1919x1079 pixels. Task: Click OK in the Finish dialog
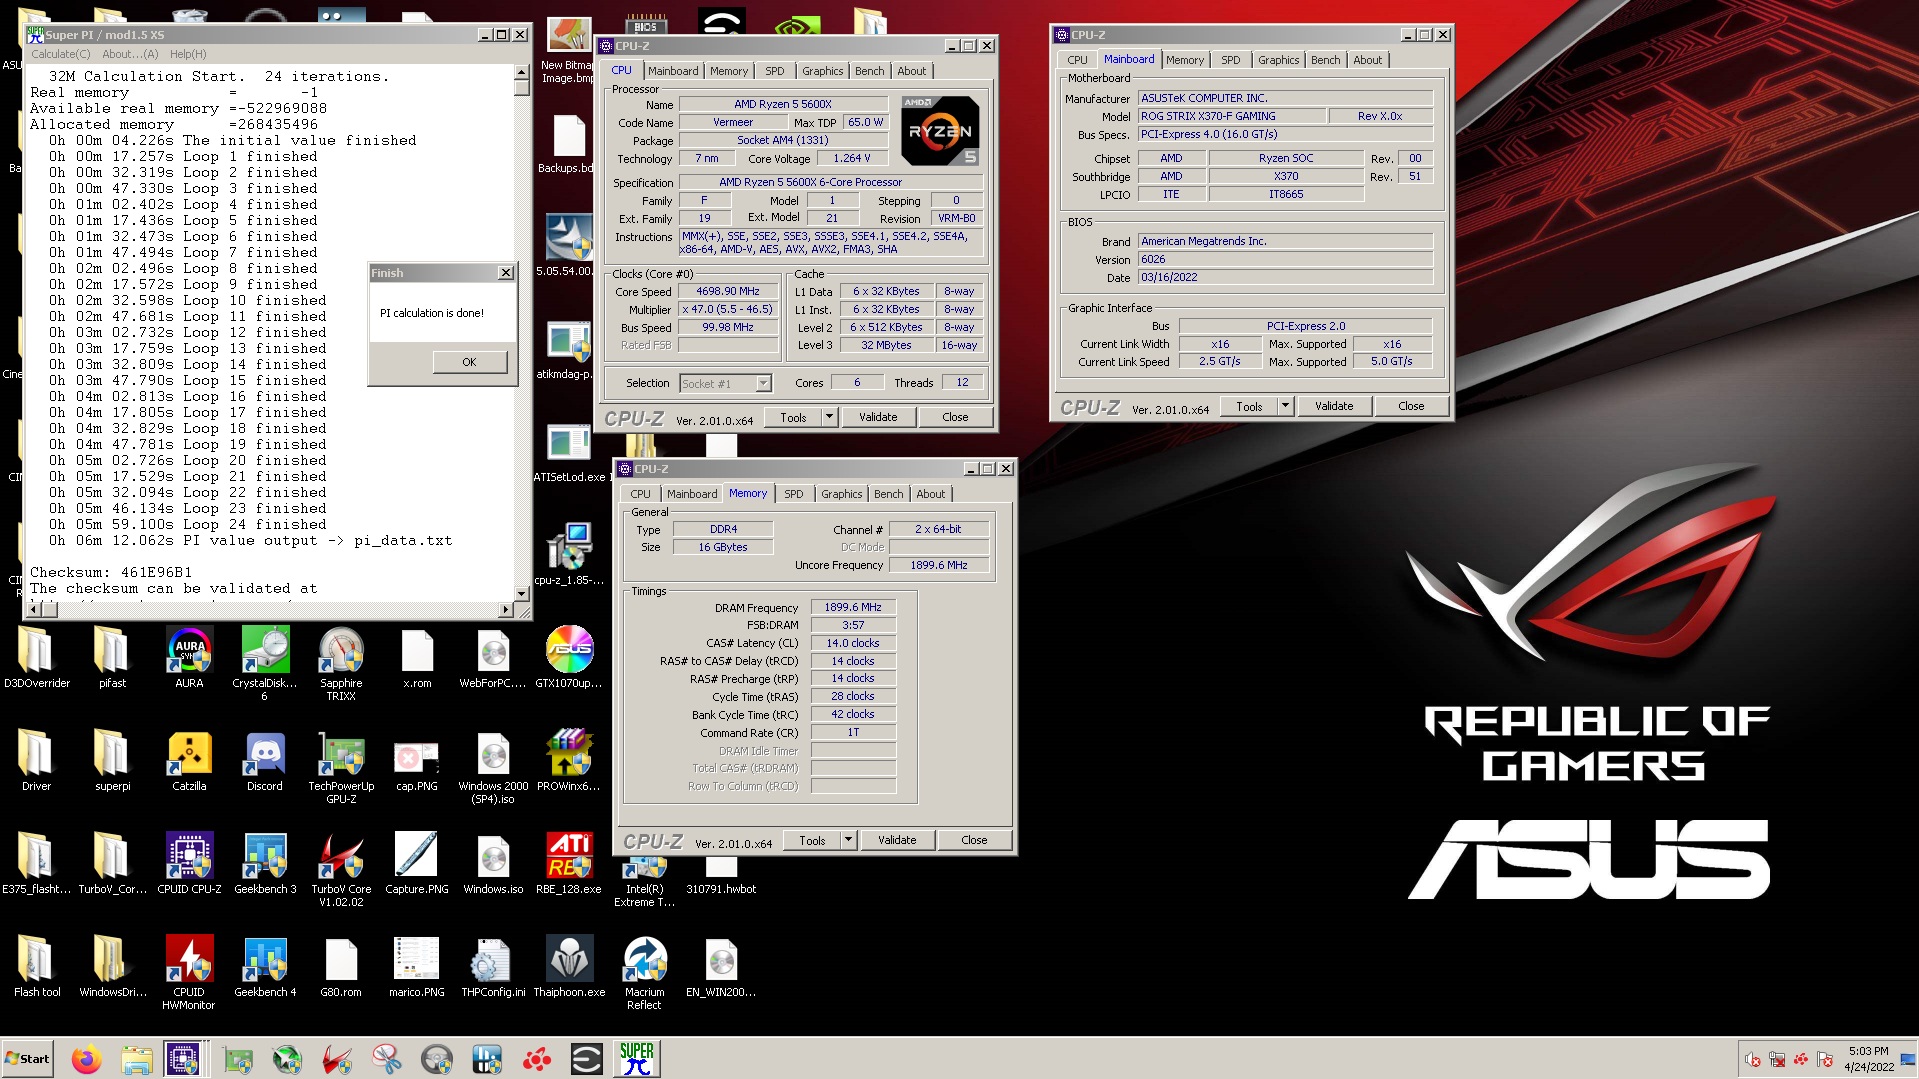coord(470,362)
